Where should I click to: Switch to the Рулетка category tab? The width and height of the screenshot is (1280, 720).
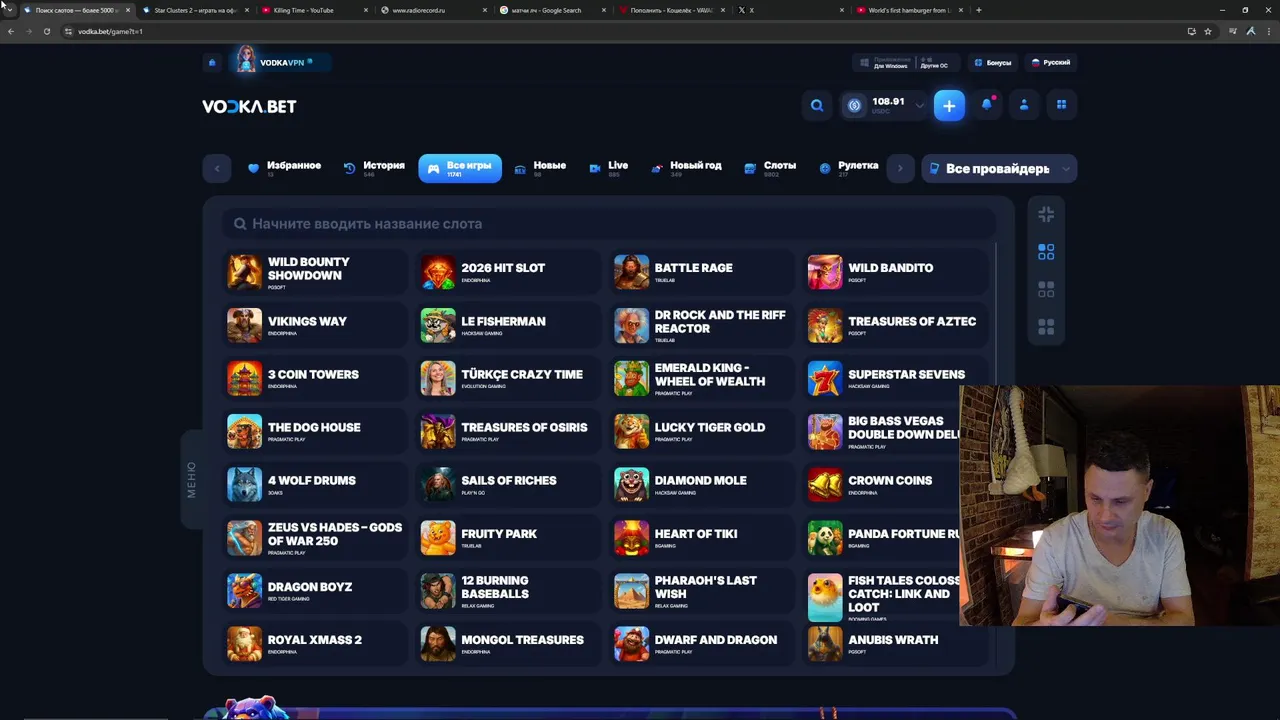coord(849,168)
